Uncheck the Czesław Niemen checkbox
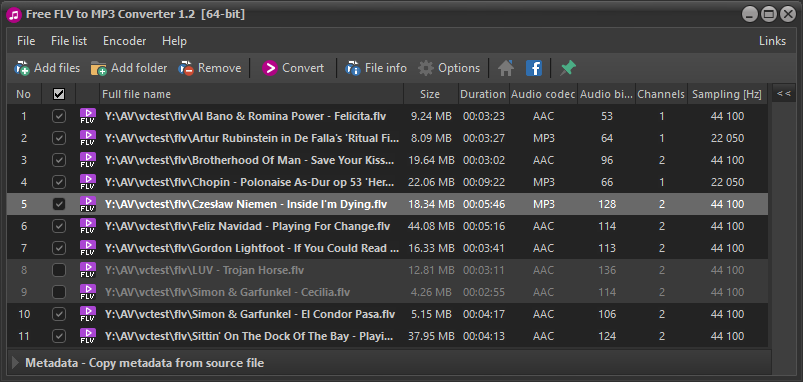This screenshot has height=382, width=803. point(59,204)
